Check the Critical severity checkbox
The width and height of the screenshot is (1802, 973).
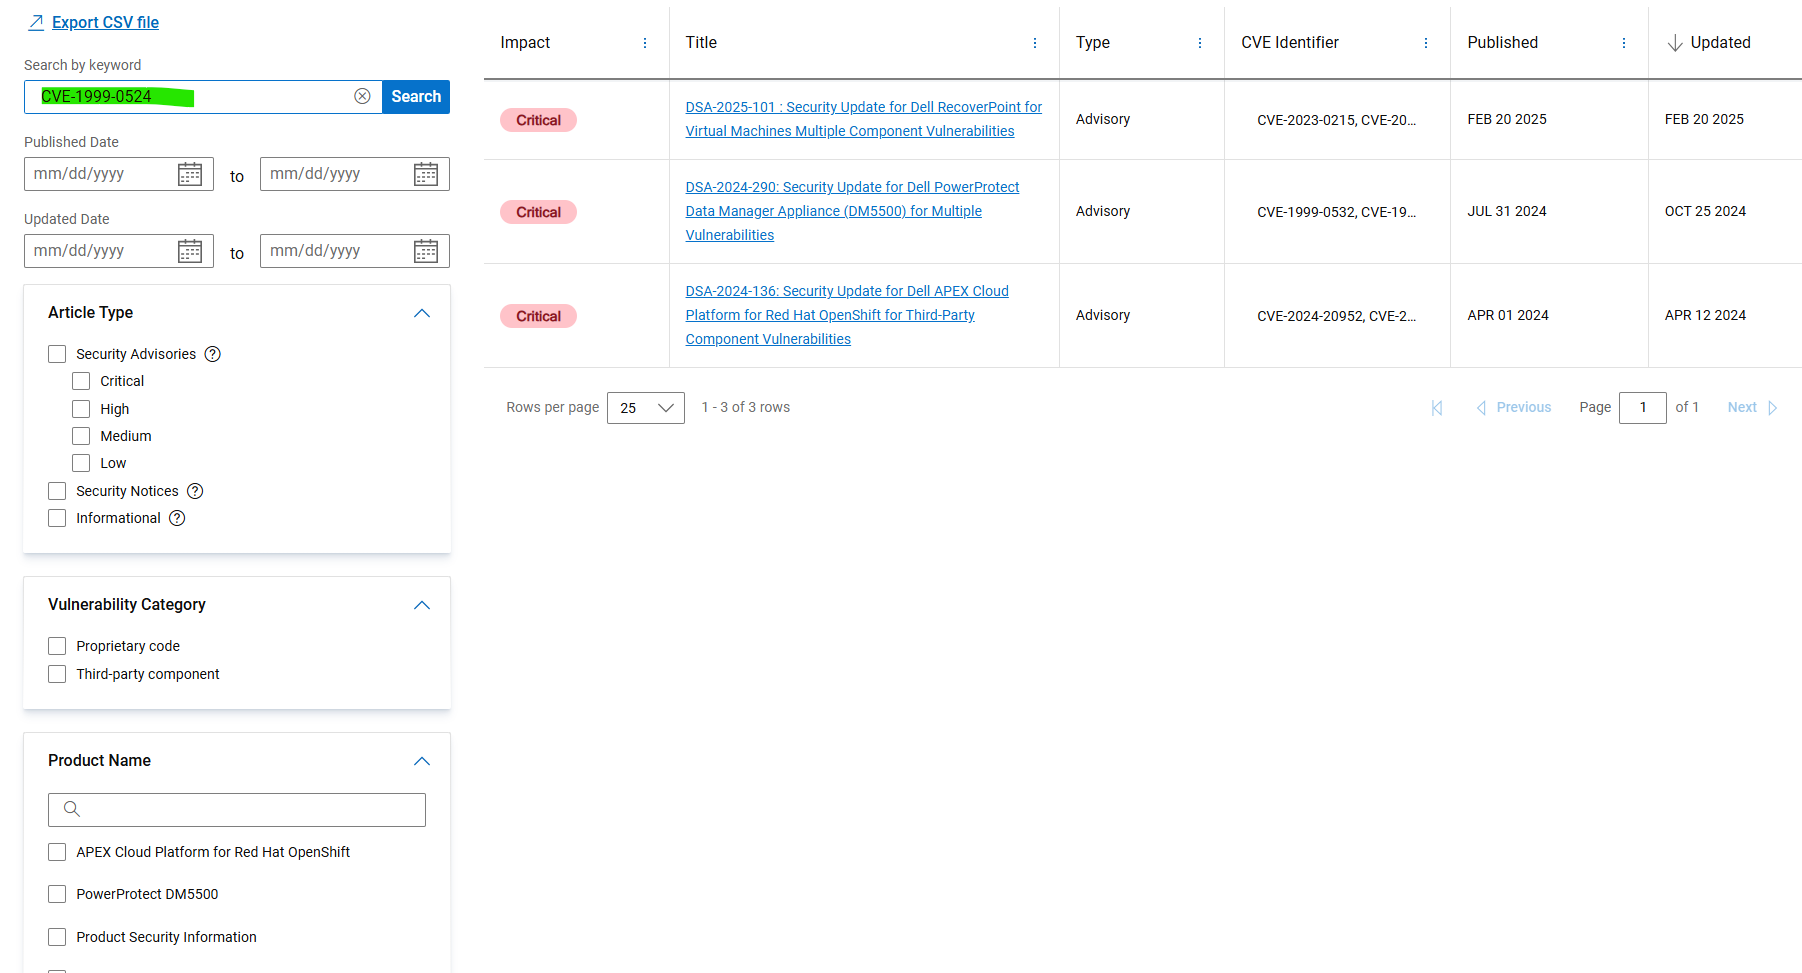(x=81, y=381)
